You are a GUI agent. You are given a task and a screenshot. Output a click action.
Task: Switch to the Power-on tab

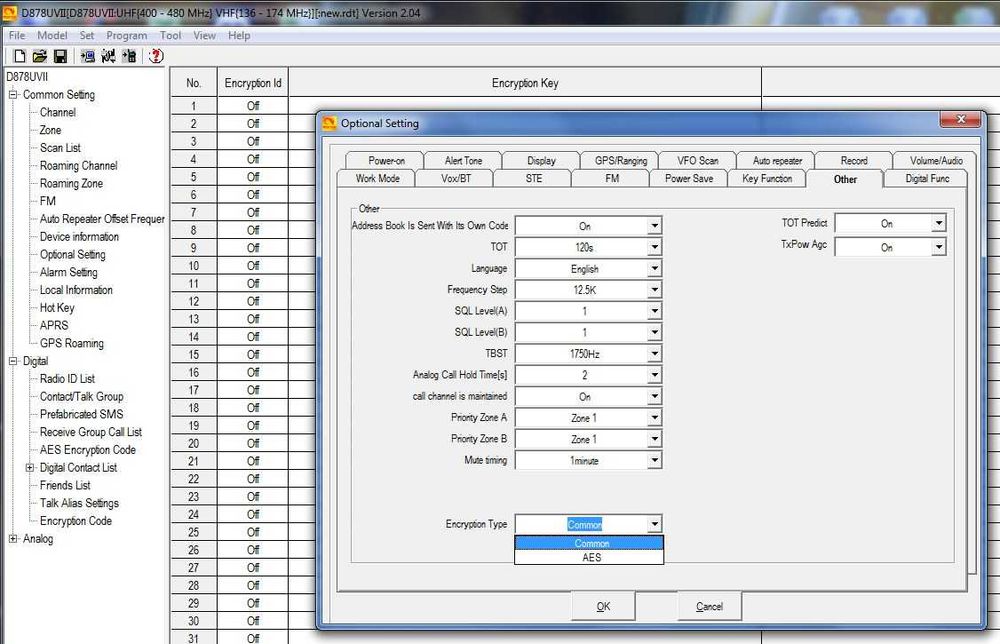click(386, 161)
